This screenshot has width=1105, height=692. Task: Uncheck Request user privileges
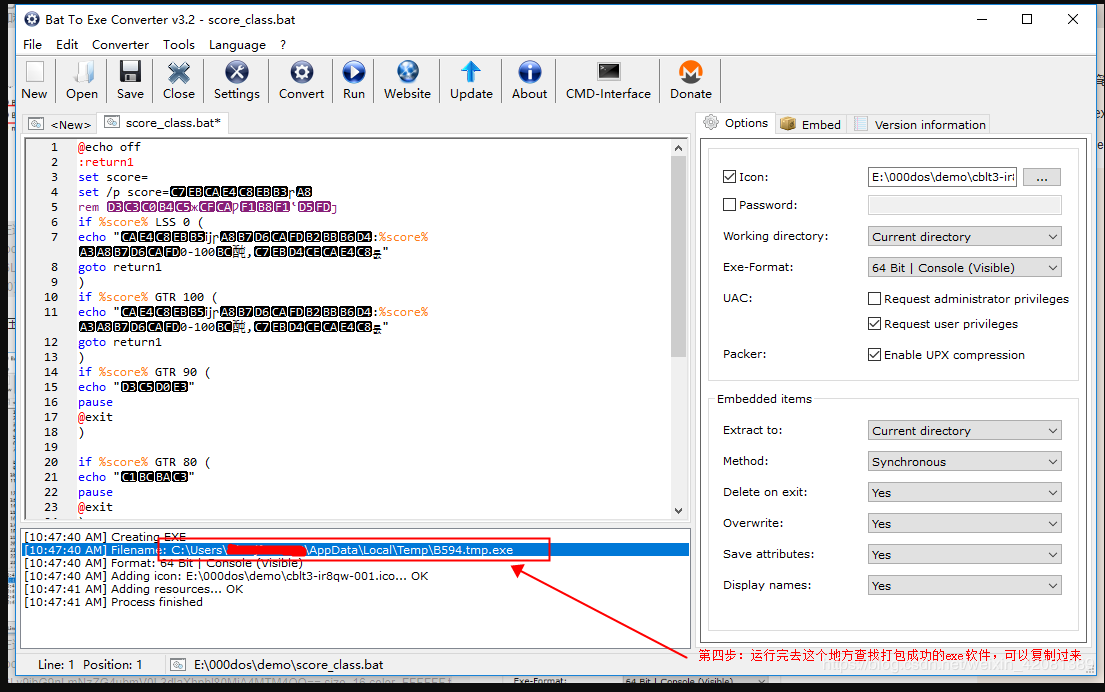click(875, 324)
